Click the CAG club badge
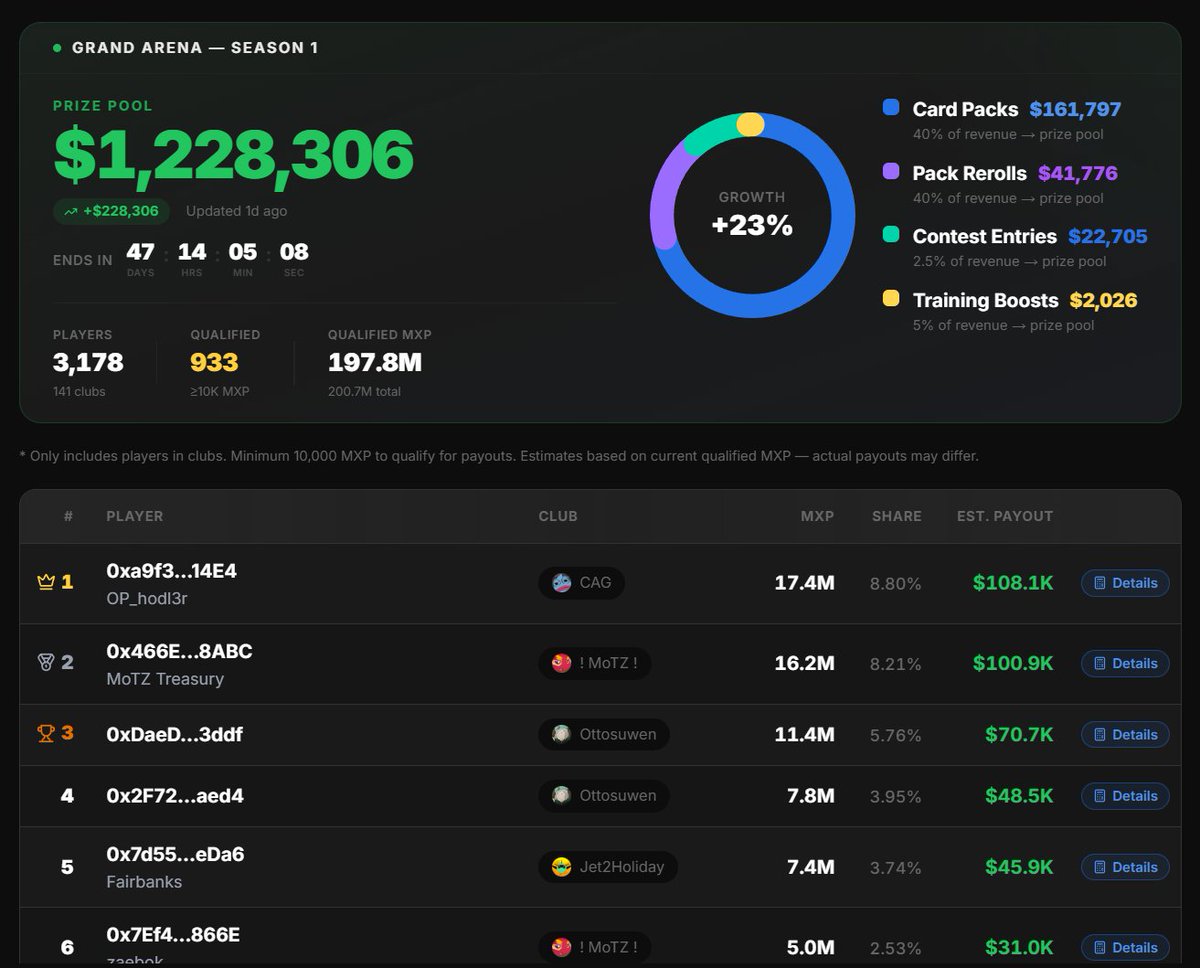Image resolution: width=1200 pixels, height=968 pixels. (581, 583)
